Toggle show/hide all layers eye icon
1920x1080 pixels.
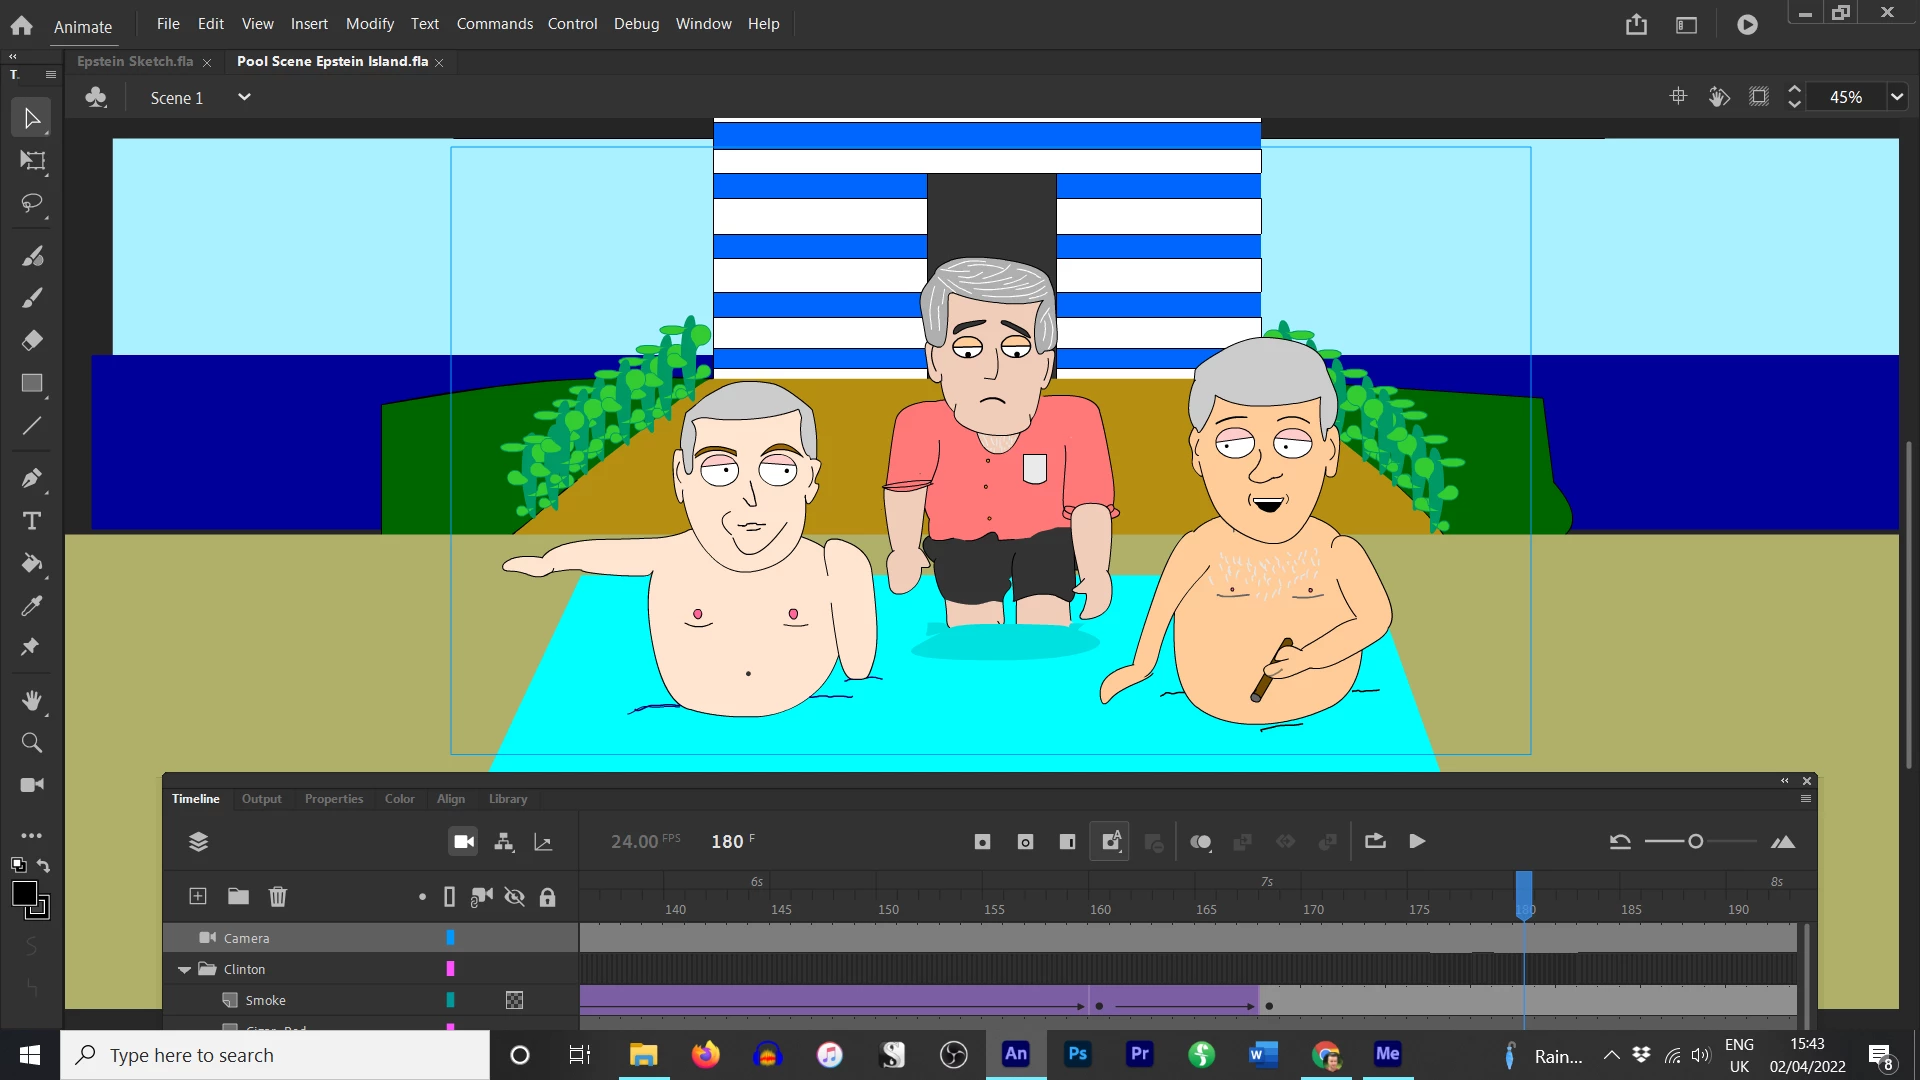click(x=515, y=897)
